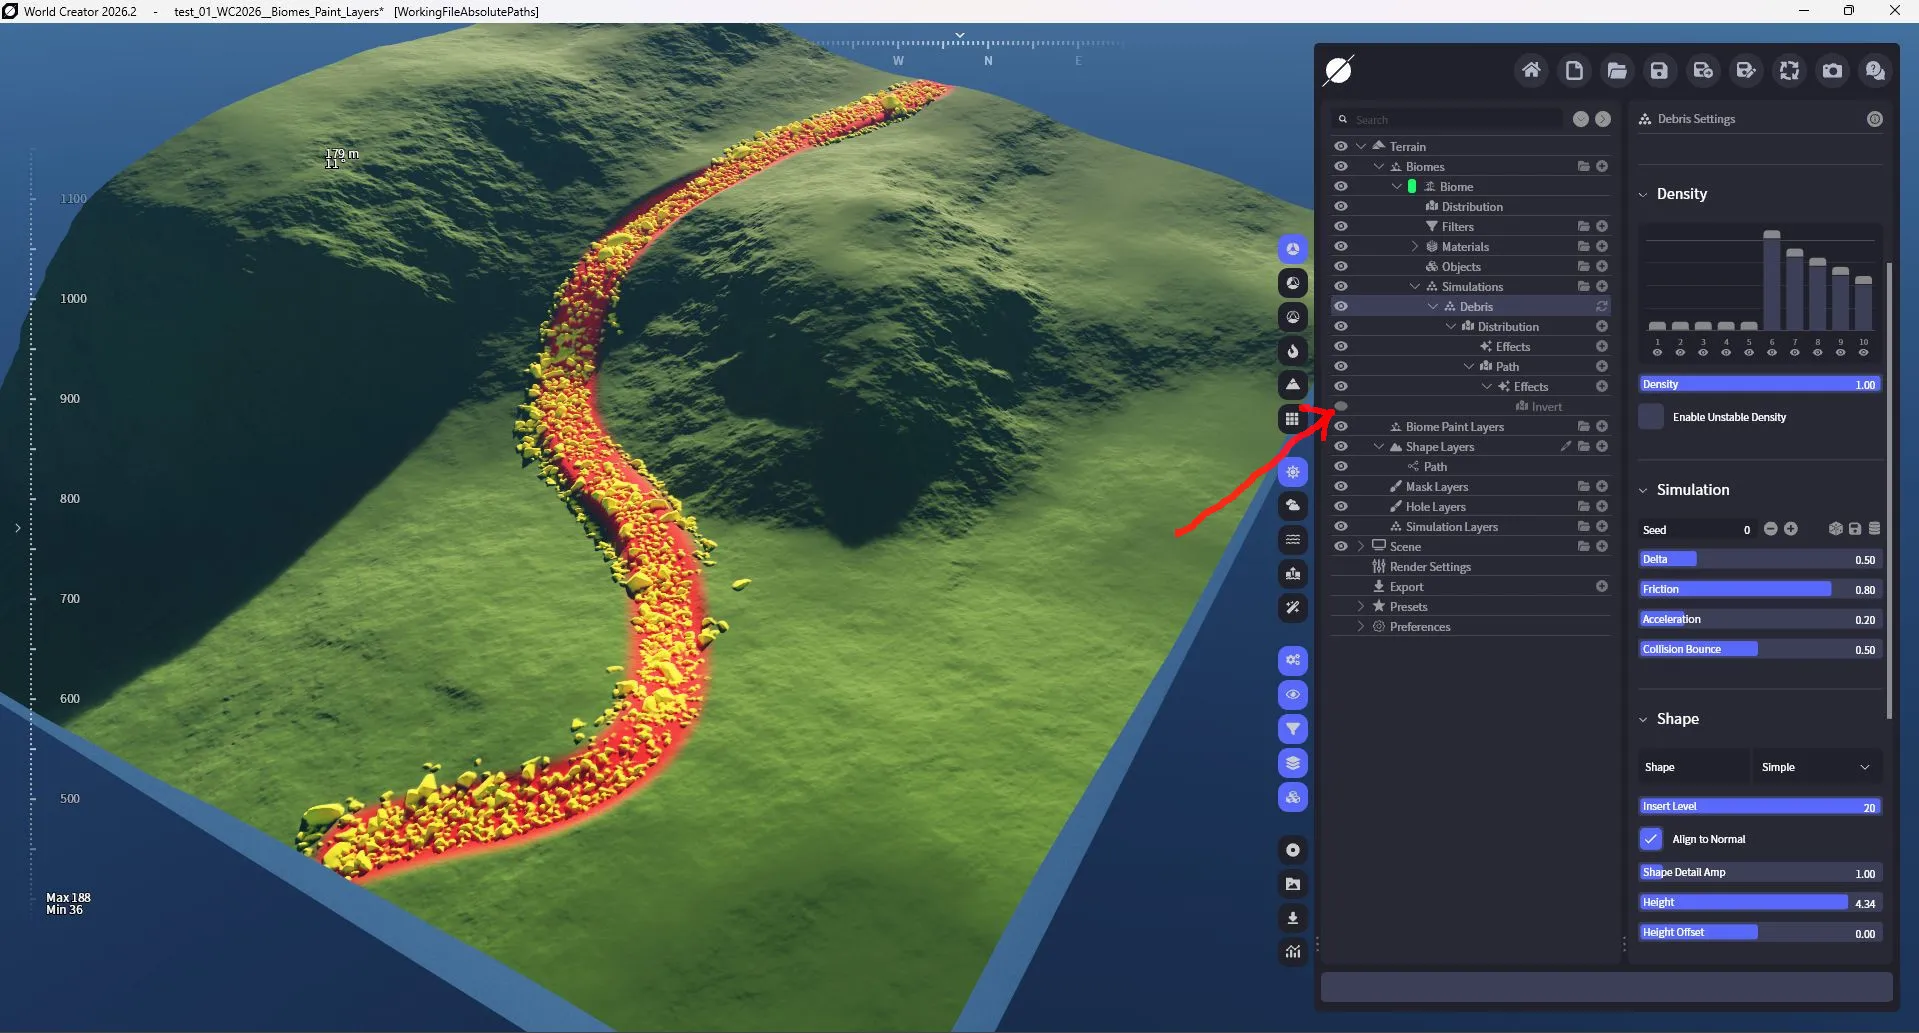This screenshot has width=1919, height=1033.
Task: Open the Shape type dropdown showing Simple
Action: click(x=1816, y=767)
